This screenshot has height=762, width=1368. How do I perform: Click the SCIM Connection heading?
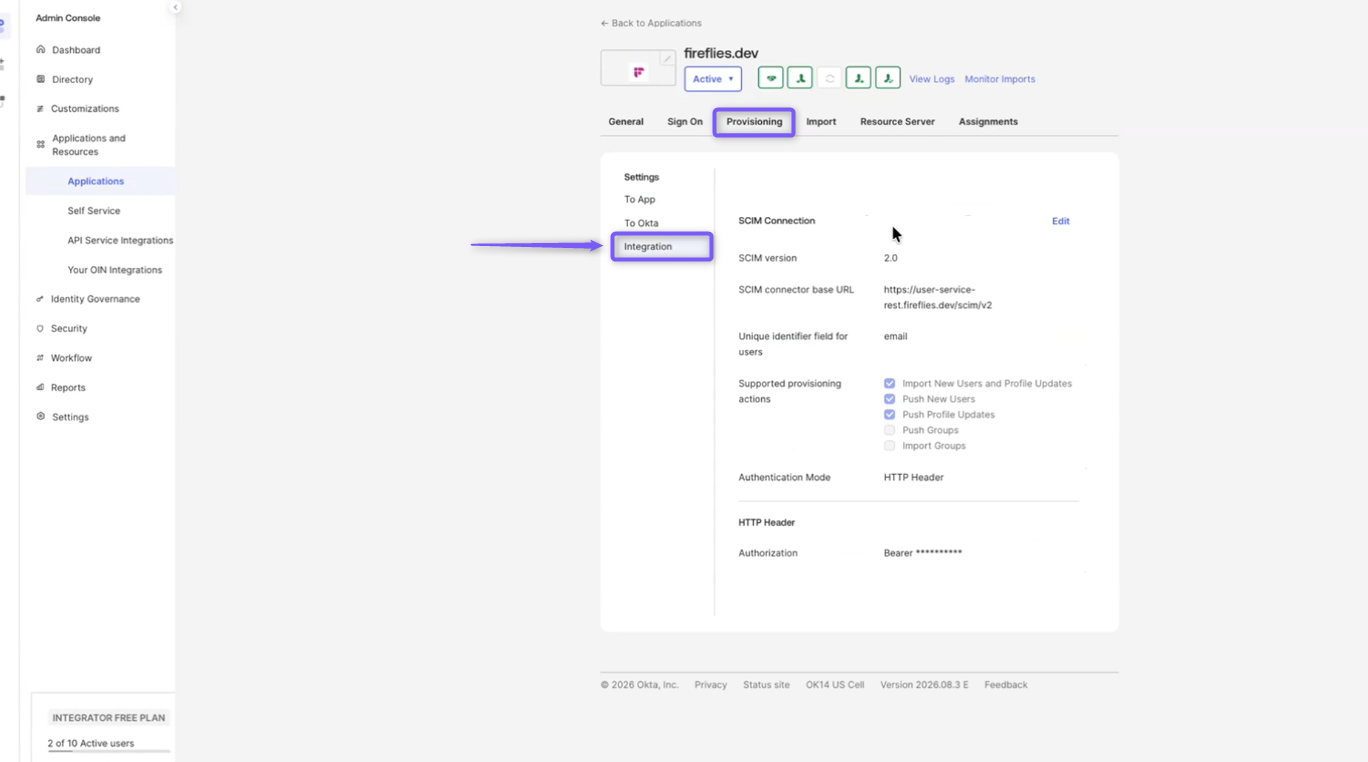pyautogui.click(x=777, y=221)
